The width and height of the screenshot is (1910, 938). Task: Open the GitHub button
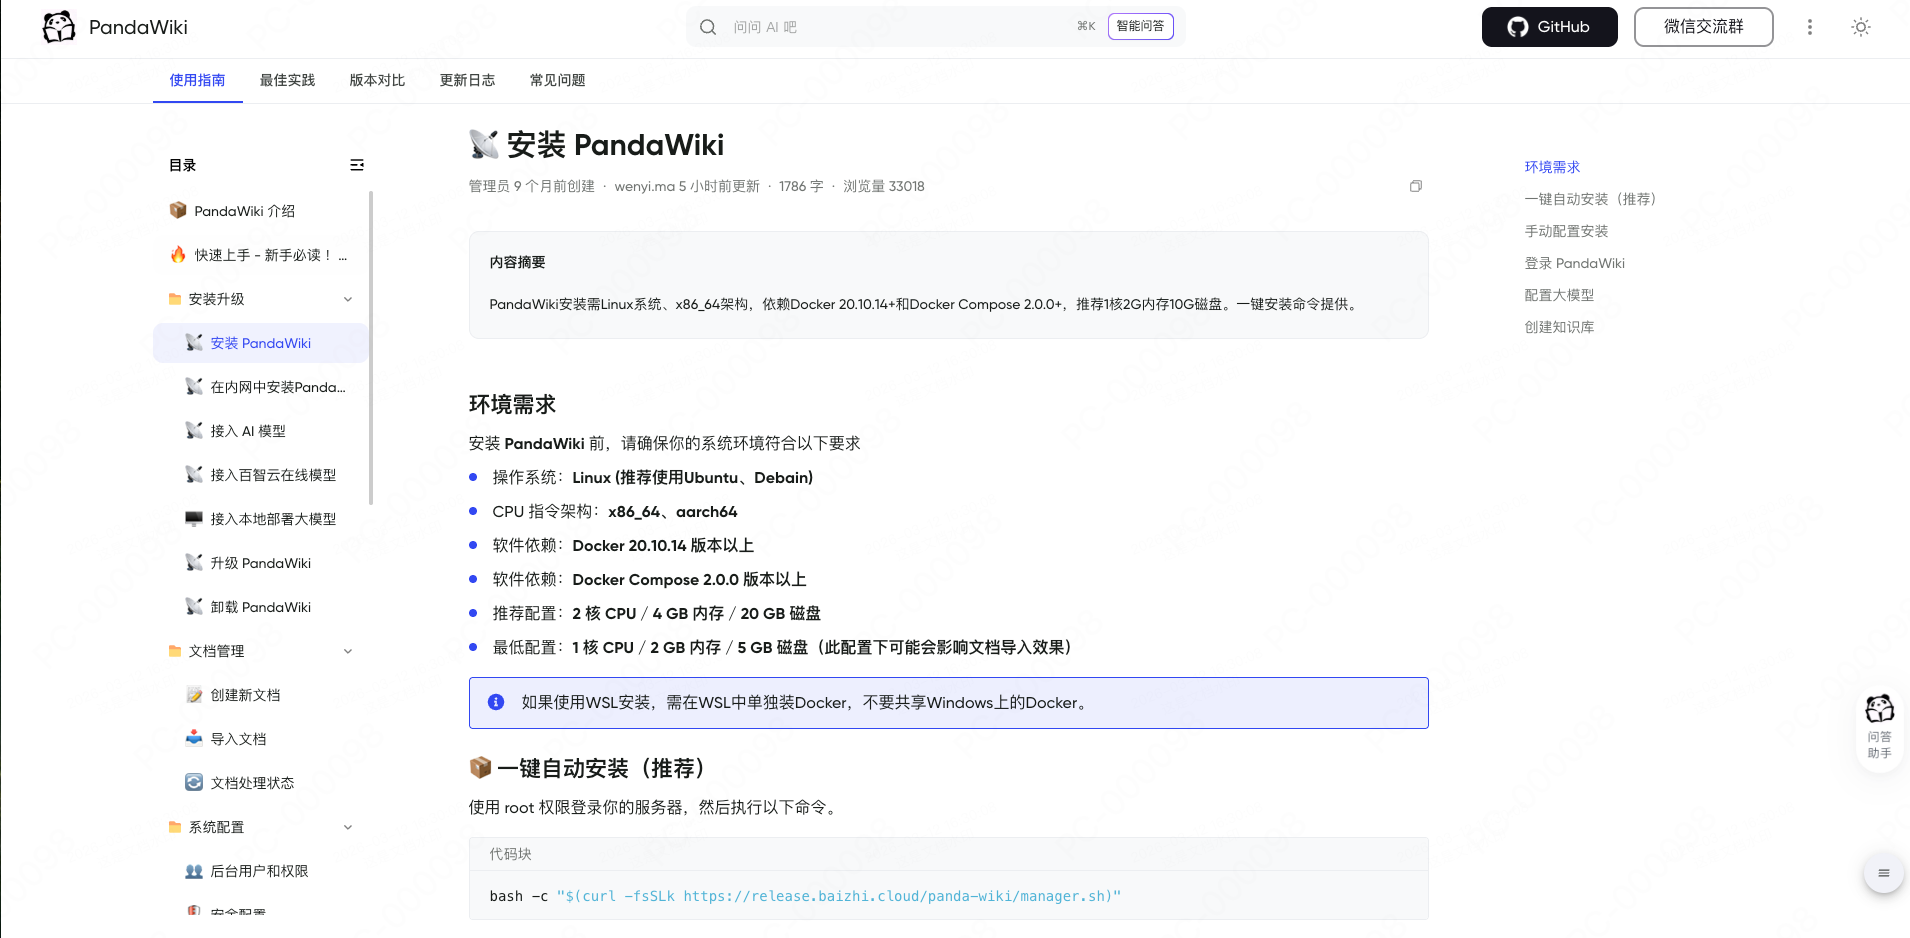[x=1549, y=27]
